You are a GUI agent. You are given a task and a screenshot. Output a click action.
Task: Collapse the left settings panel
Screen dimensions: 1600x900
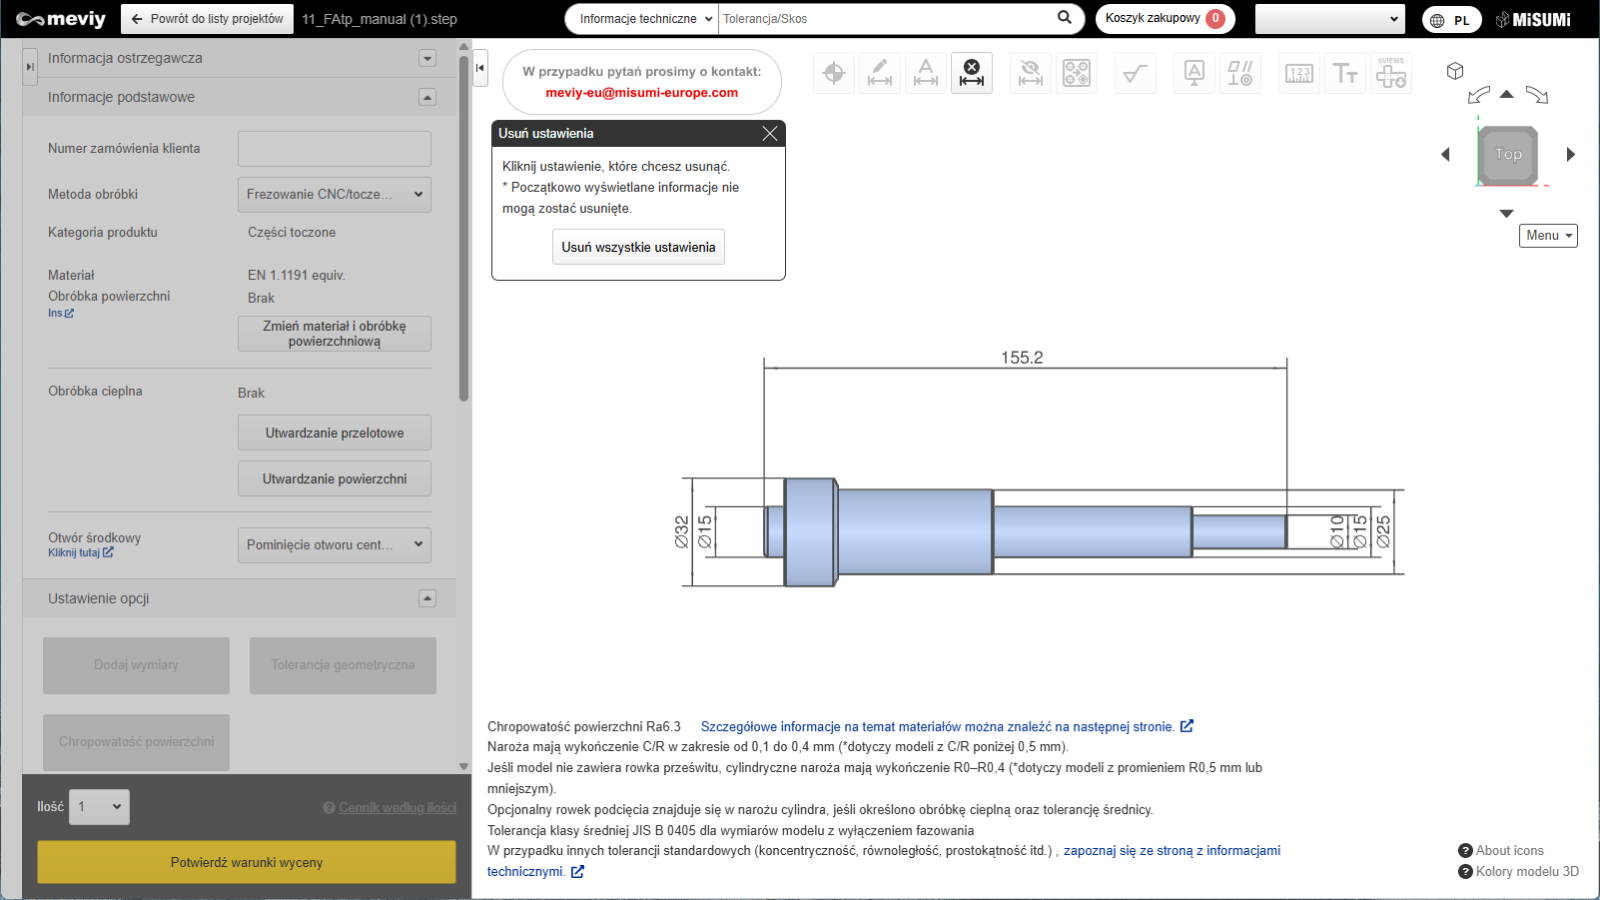30,66
